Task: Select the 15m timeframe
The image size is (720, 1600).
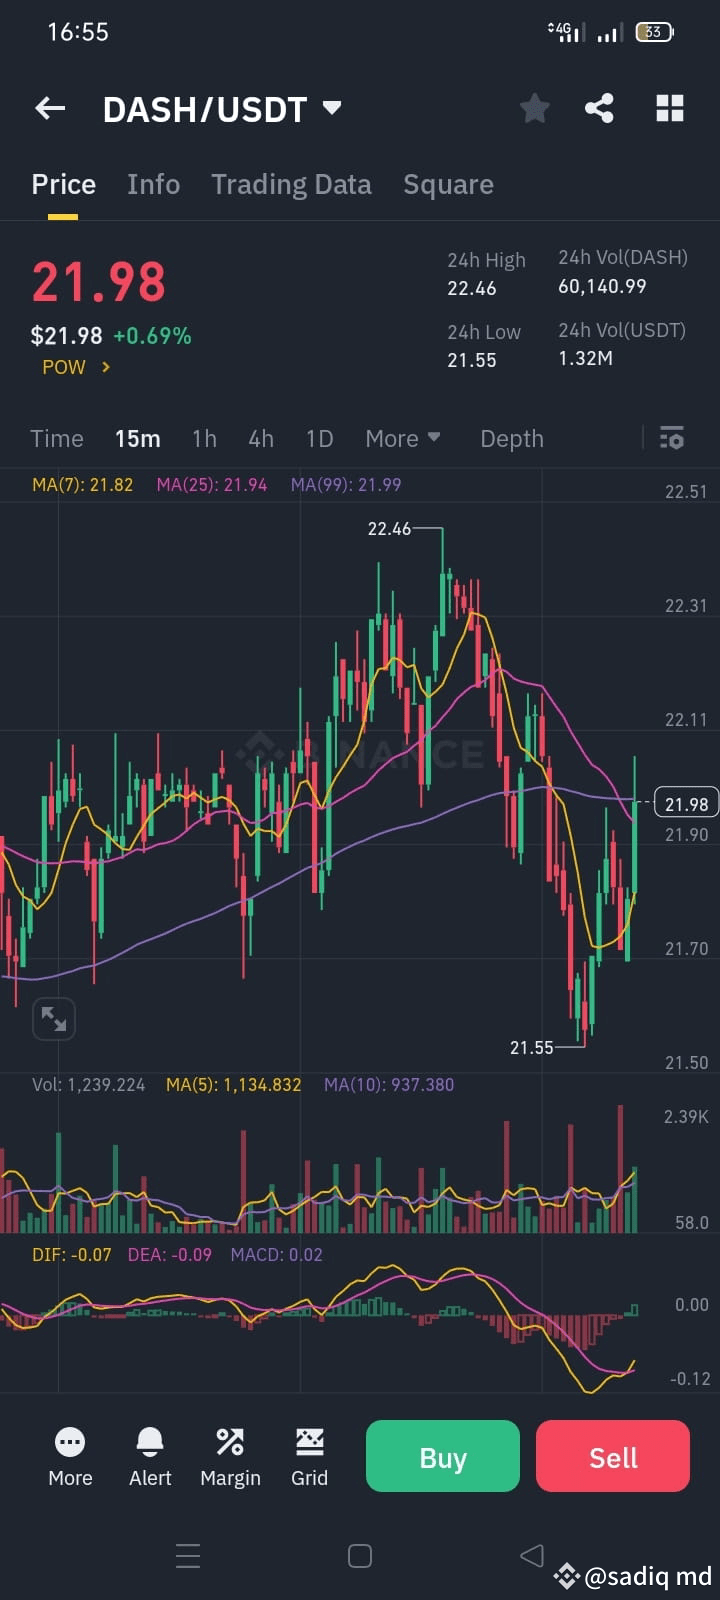Action: 137,438
